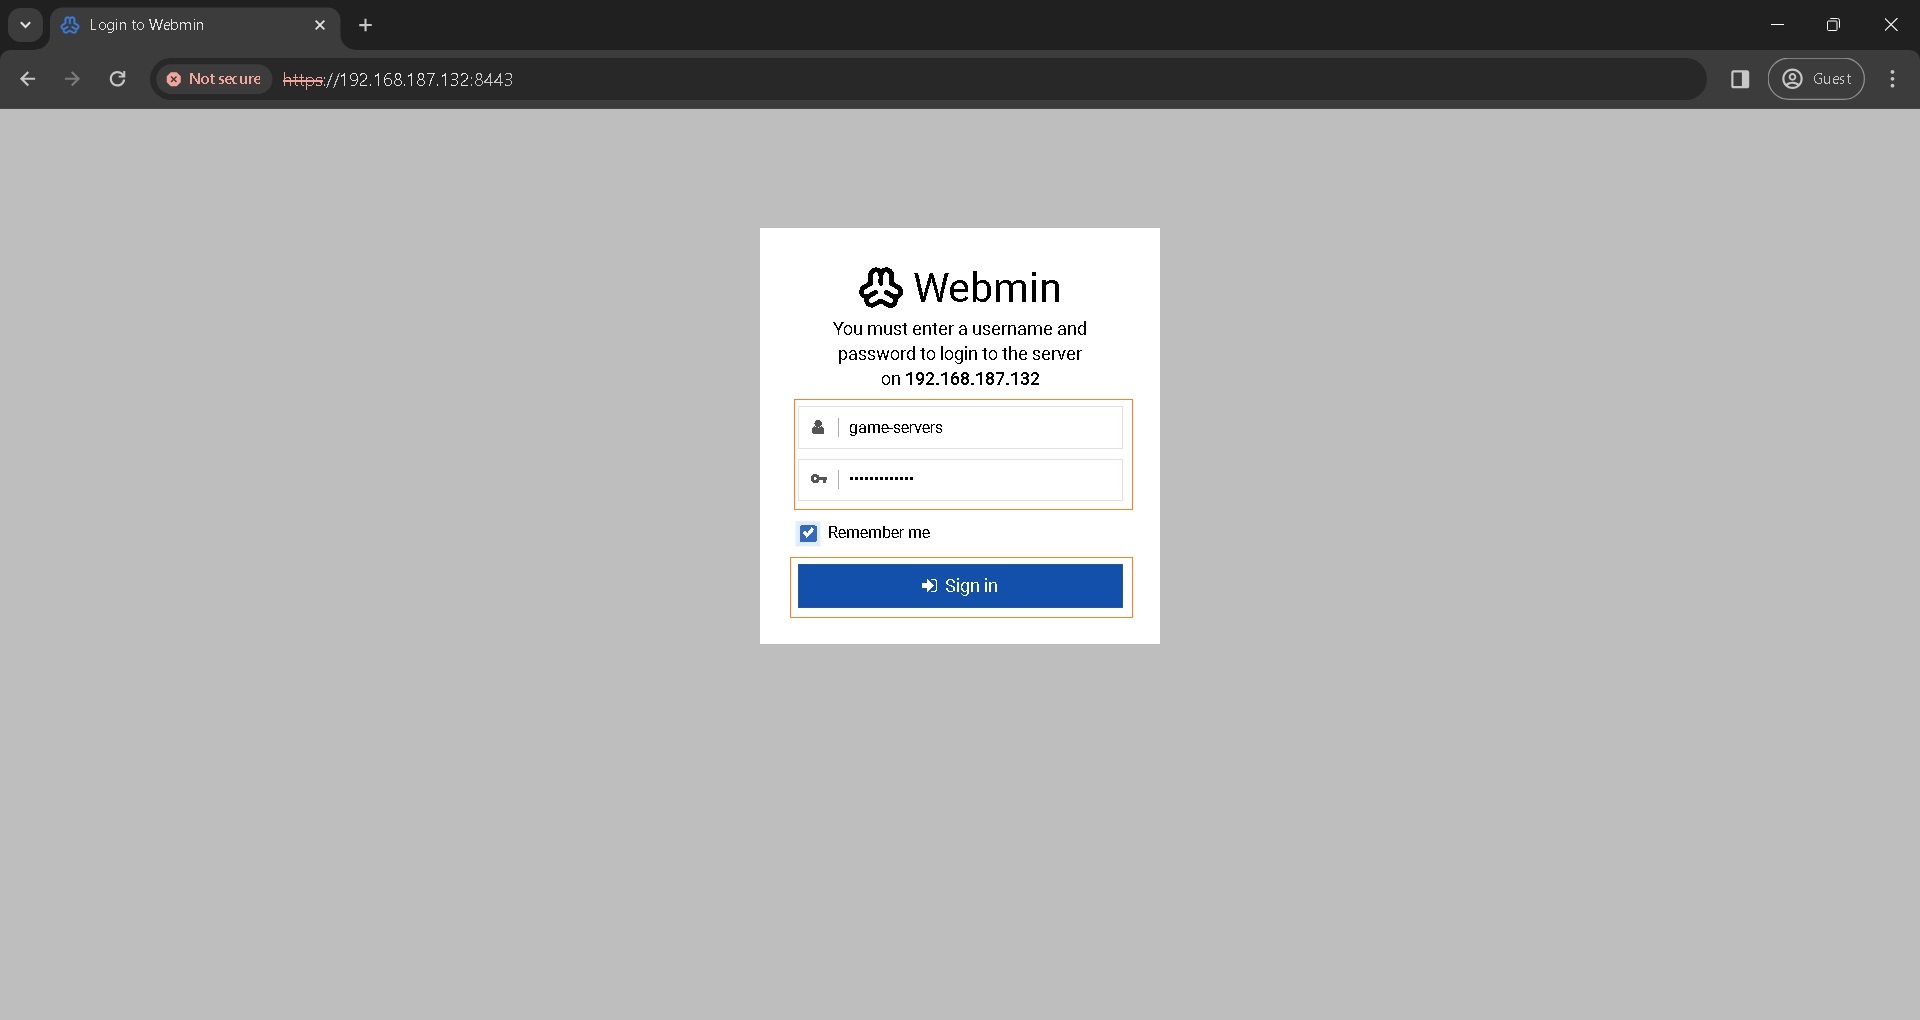Click the bold 192.168.187.132 server address text

tap(972, 379)
